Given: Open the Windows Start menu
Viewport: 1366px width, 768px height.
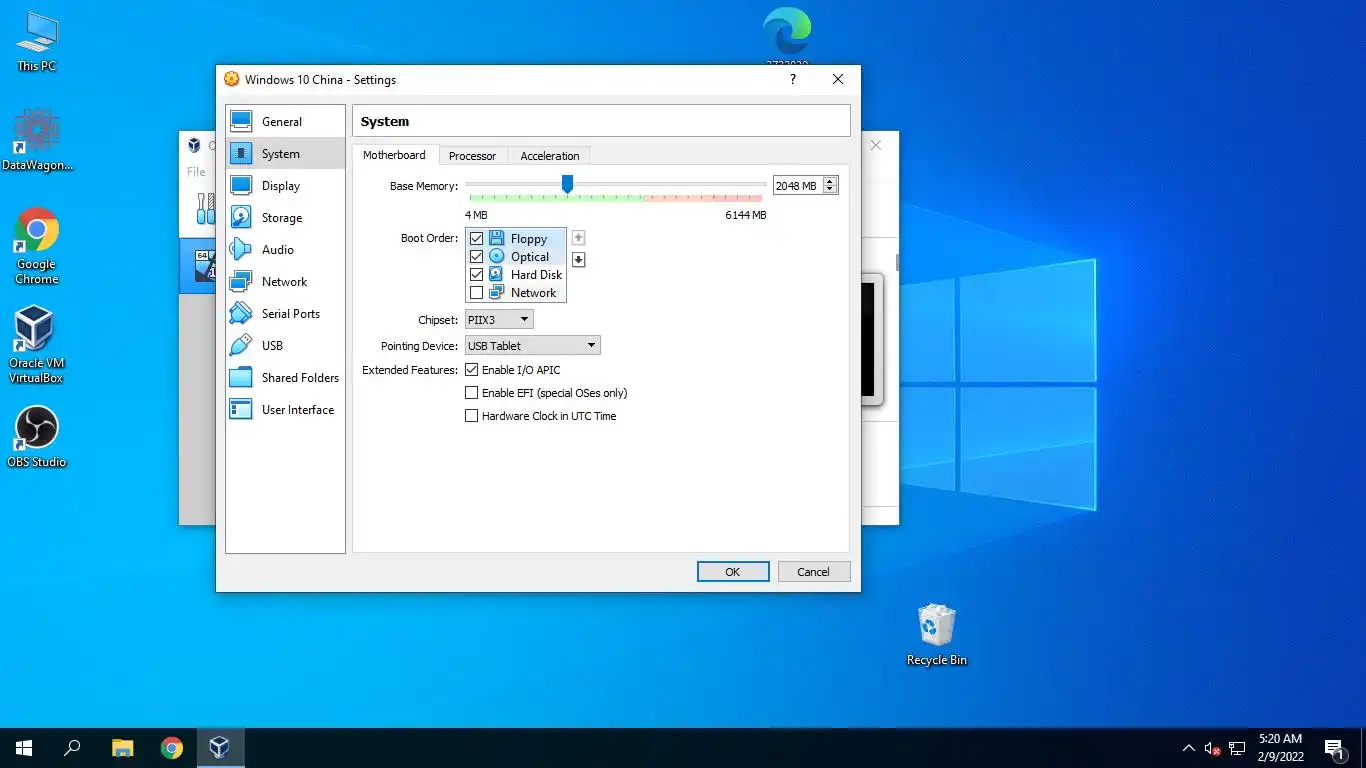Looking at the screenshot, I should pos(24,747).
